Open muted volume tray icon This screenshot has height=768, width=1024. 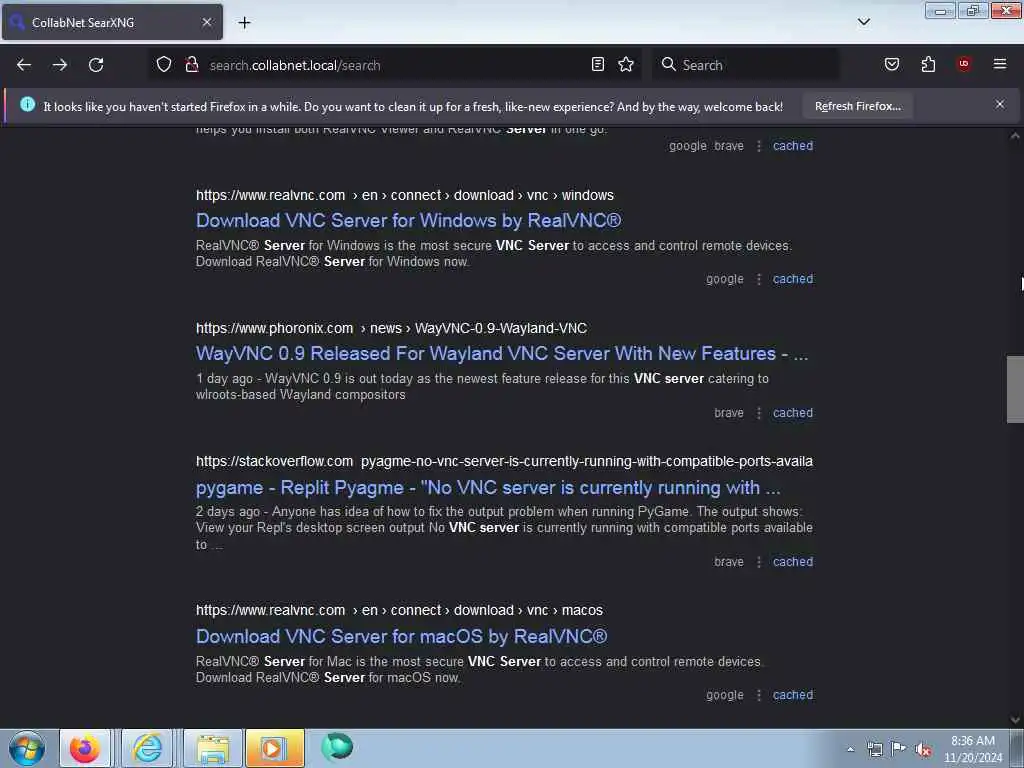coord(923,750)
